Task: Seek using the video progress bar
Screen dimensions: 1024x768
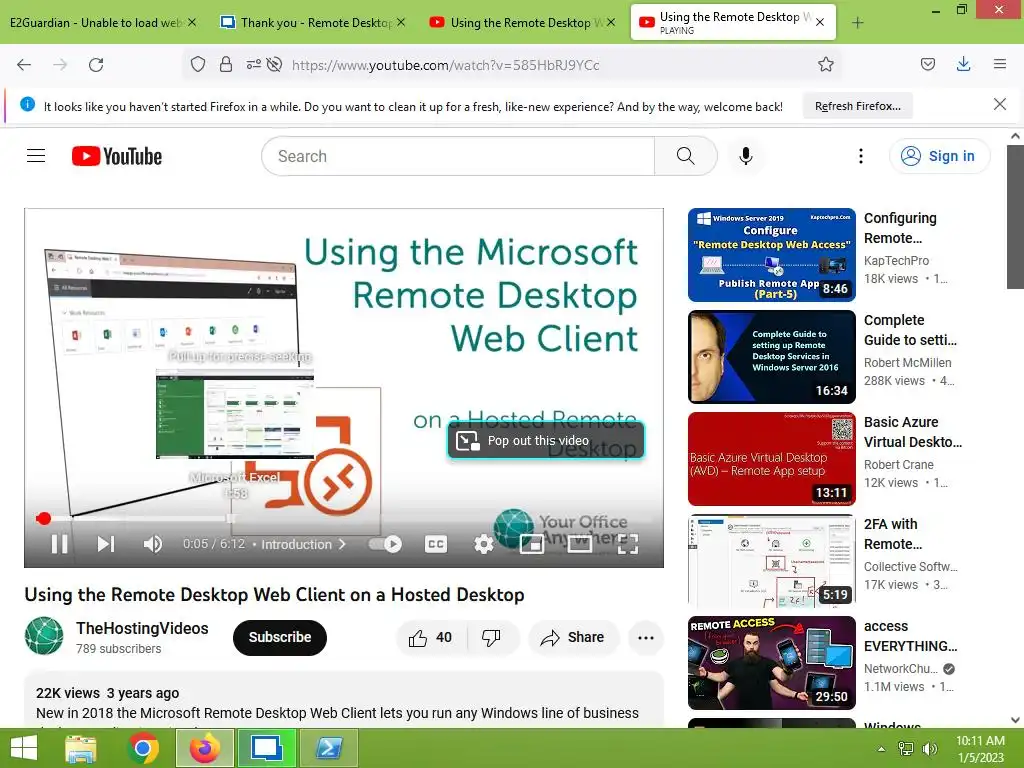Action: (344, 519)
